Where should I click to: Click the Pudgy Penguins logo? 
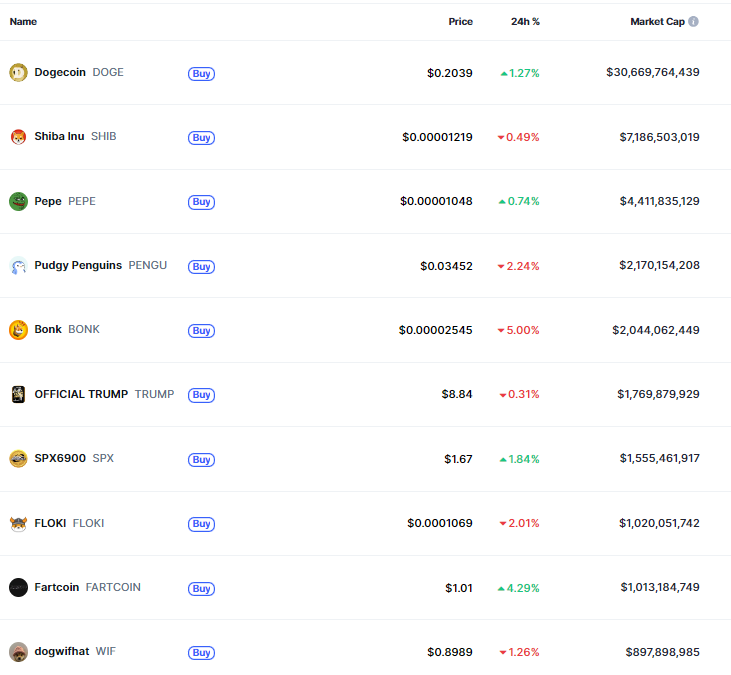[18, 266]
